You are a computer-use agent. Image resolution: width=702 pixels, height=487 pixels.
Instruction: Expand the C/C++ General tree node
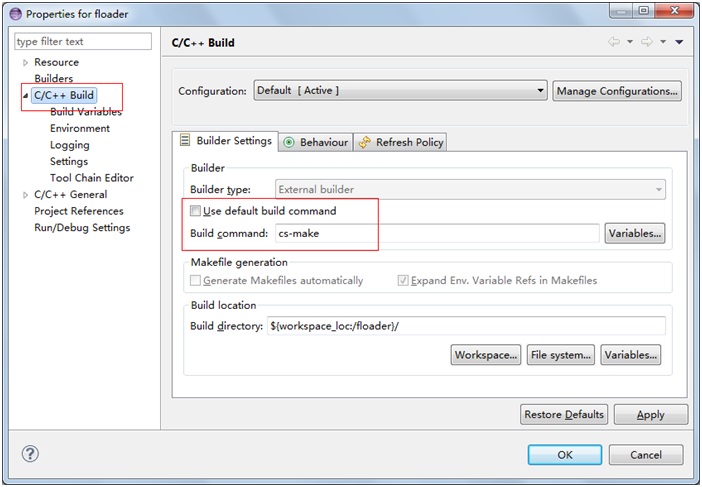pyautogui.click(x=26, y=195)
